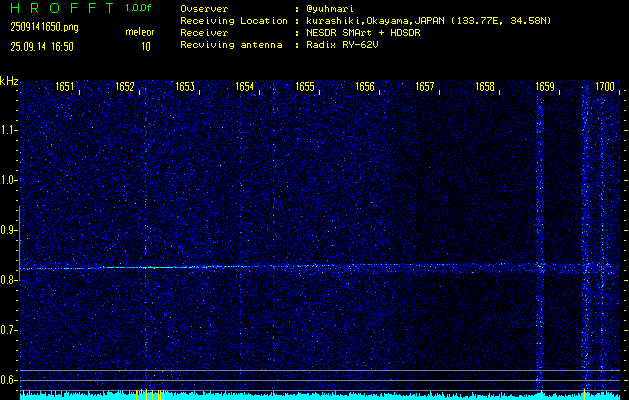Click the 1700 time marker

pyautogui.click(x=605, y=87)
